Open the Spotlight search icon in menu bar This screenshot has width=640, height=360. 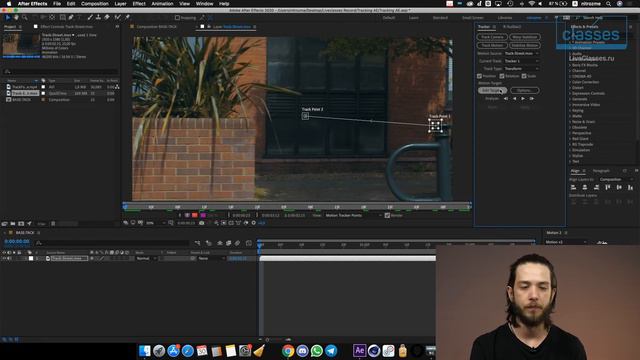[608, 4]
